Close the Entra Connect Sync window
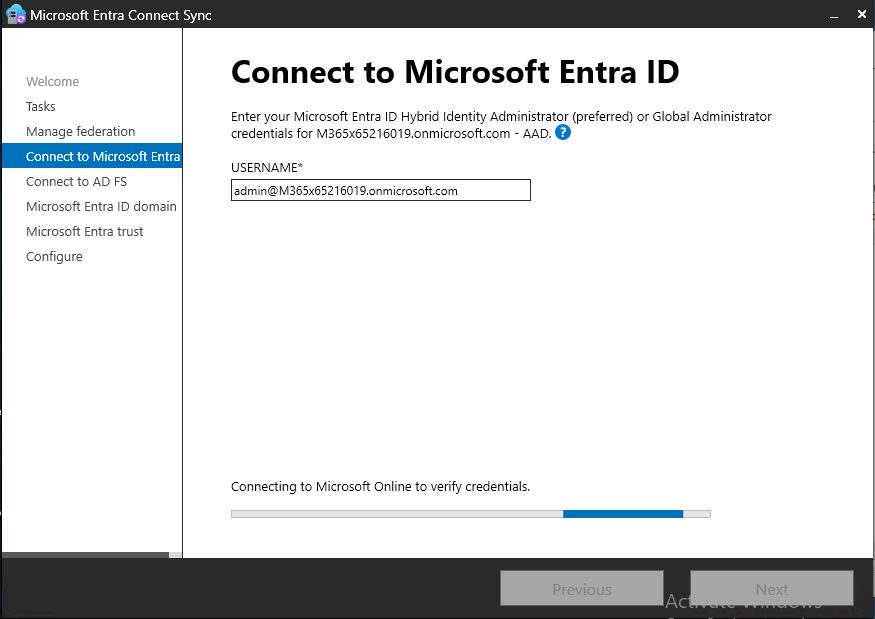This screenshot has height=619, width=875. (861, 15)
